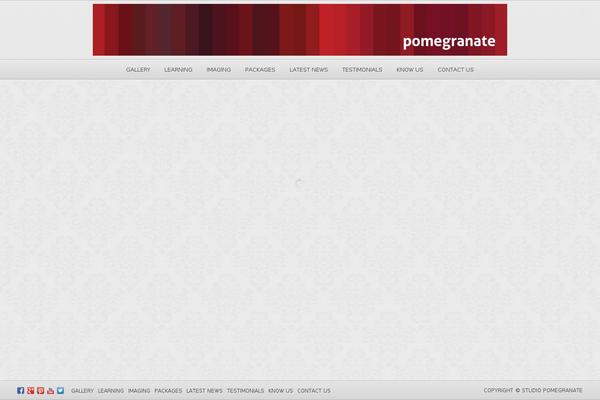Open the Twitter icon in footer

tap(60, 390)
